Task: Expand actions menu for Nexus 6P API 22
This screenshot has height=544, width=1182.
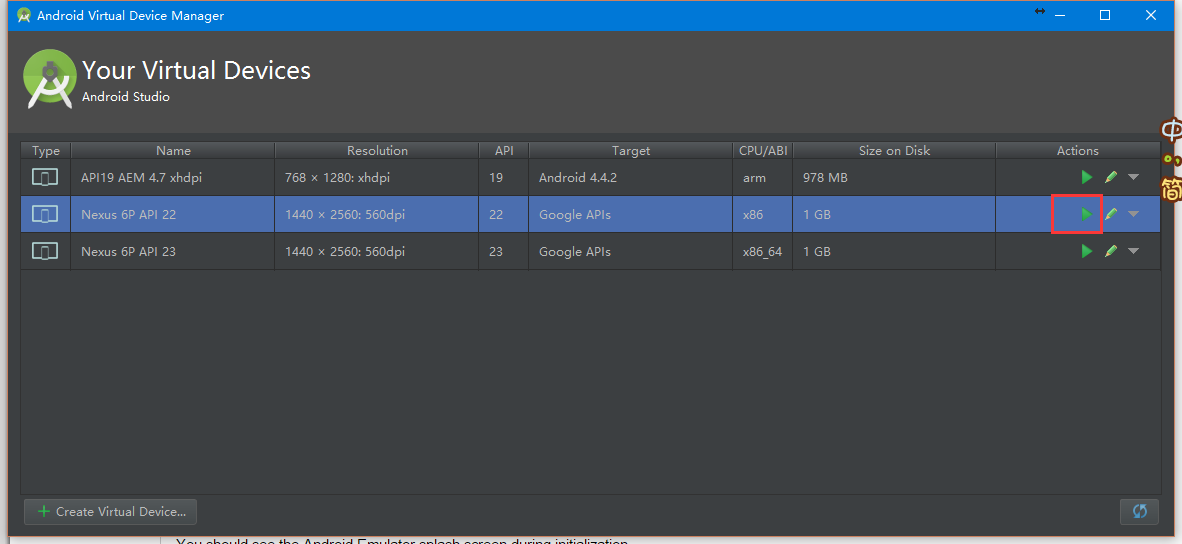Action: click(1133, 214)
